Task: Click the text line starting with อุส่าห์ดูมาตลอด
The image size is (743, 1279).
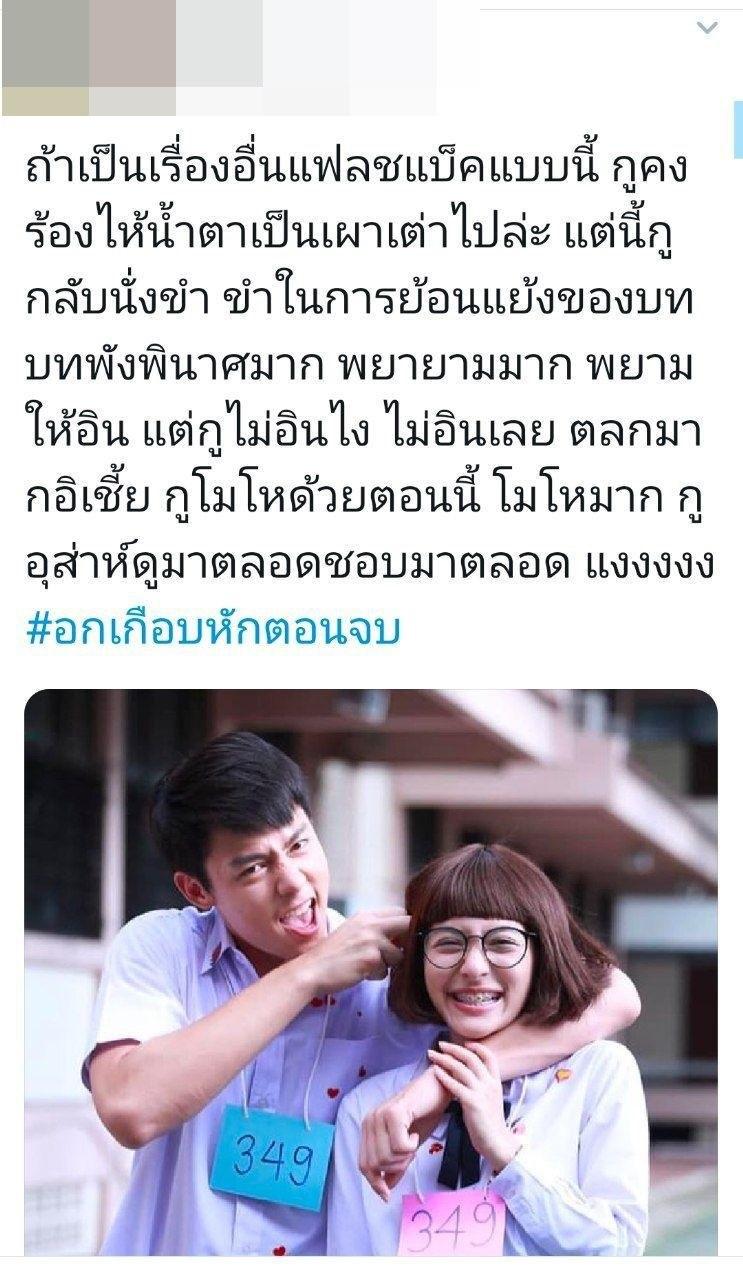Action: [371, 565]
